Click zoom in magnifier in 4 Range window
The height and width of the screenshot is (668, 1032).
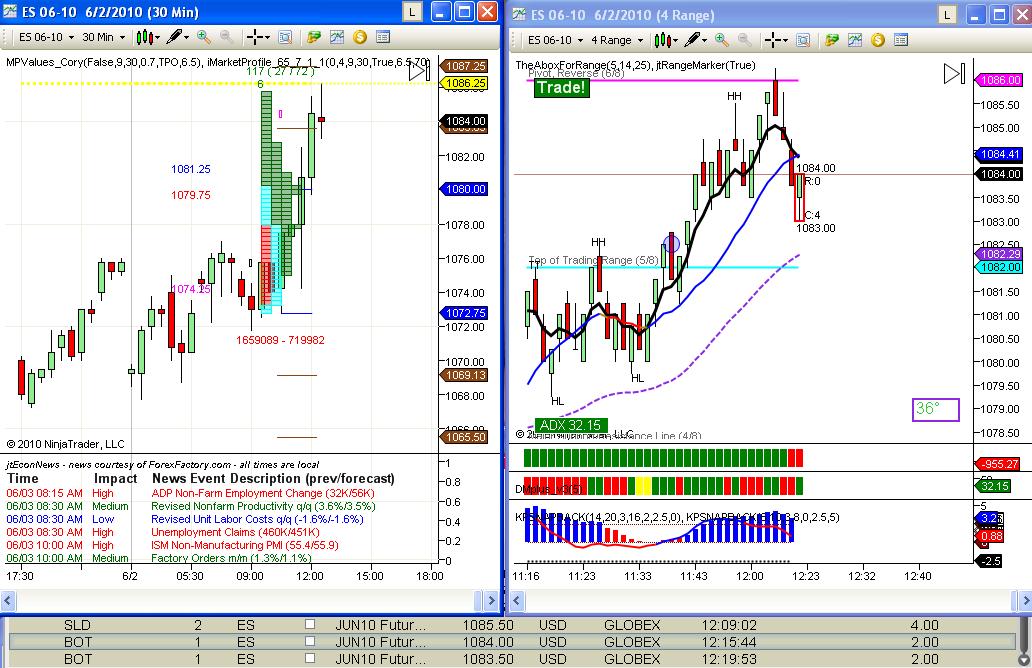722,40
